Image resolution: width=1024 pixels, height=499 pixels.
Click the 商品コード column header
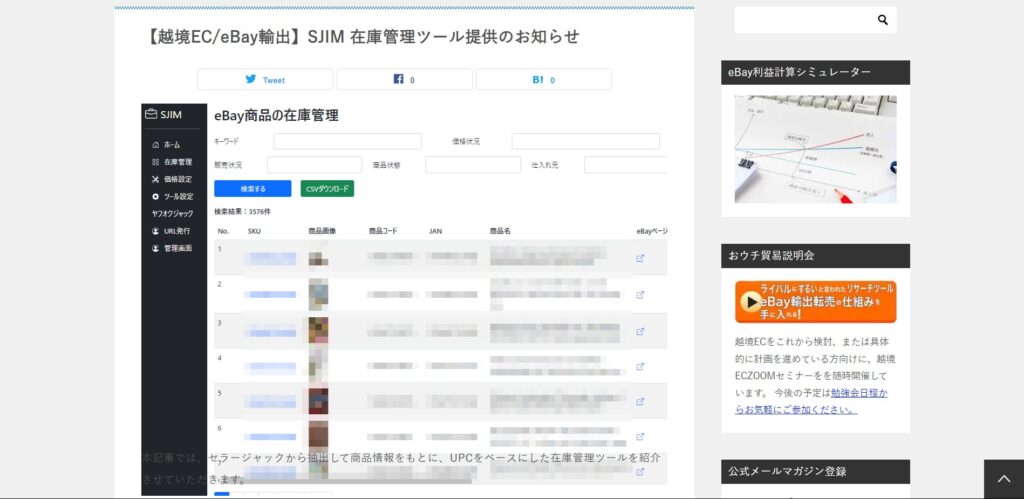383,231
